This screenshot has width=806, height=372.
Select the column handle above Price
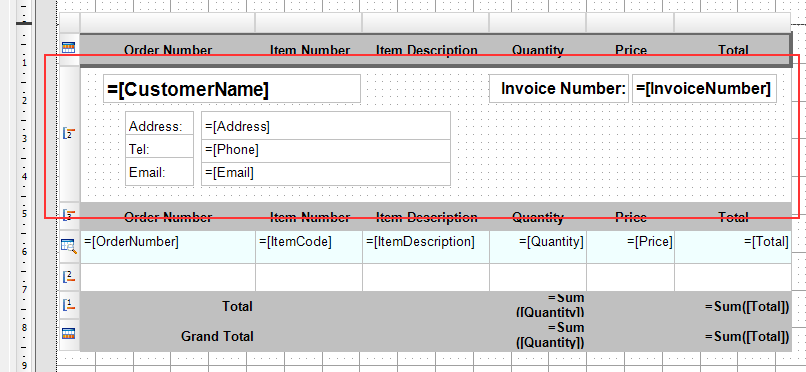tap(630, 23)
